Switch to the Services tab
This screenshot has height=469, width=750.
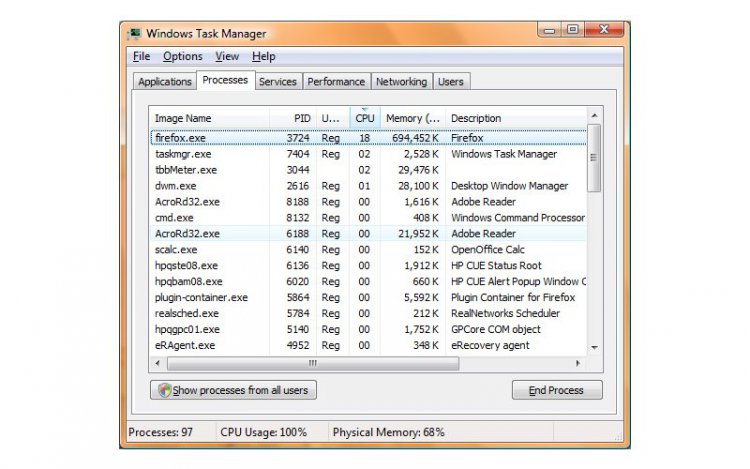tap(277, 82)
